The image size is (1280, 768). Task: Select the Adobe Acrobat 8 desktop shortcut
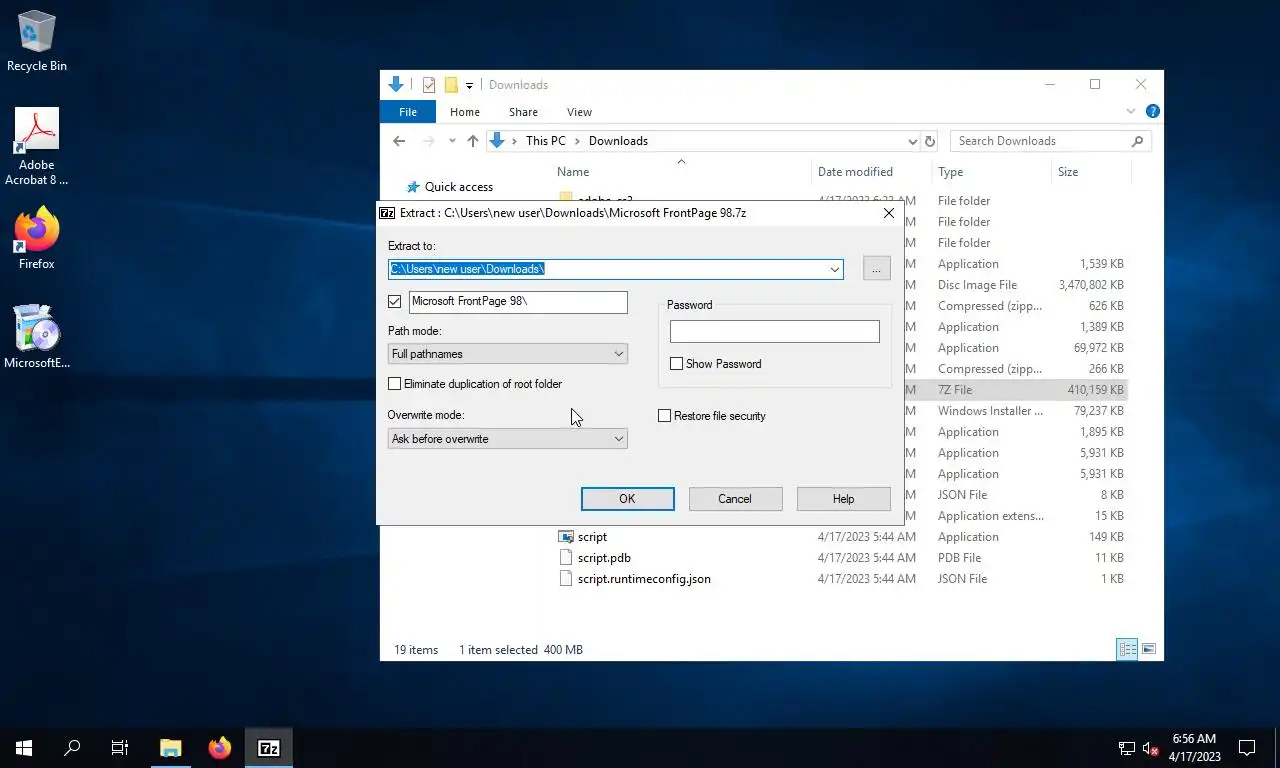37,147
